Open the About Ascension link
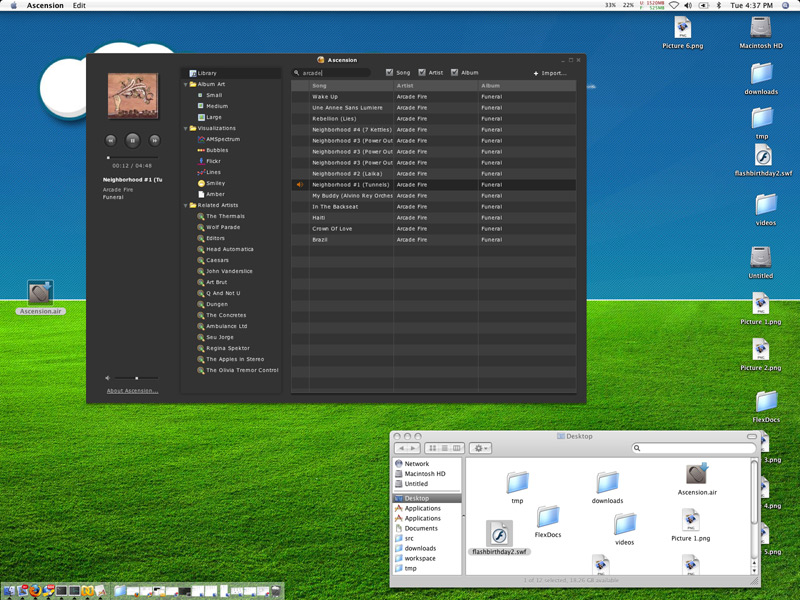 132,391
